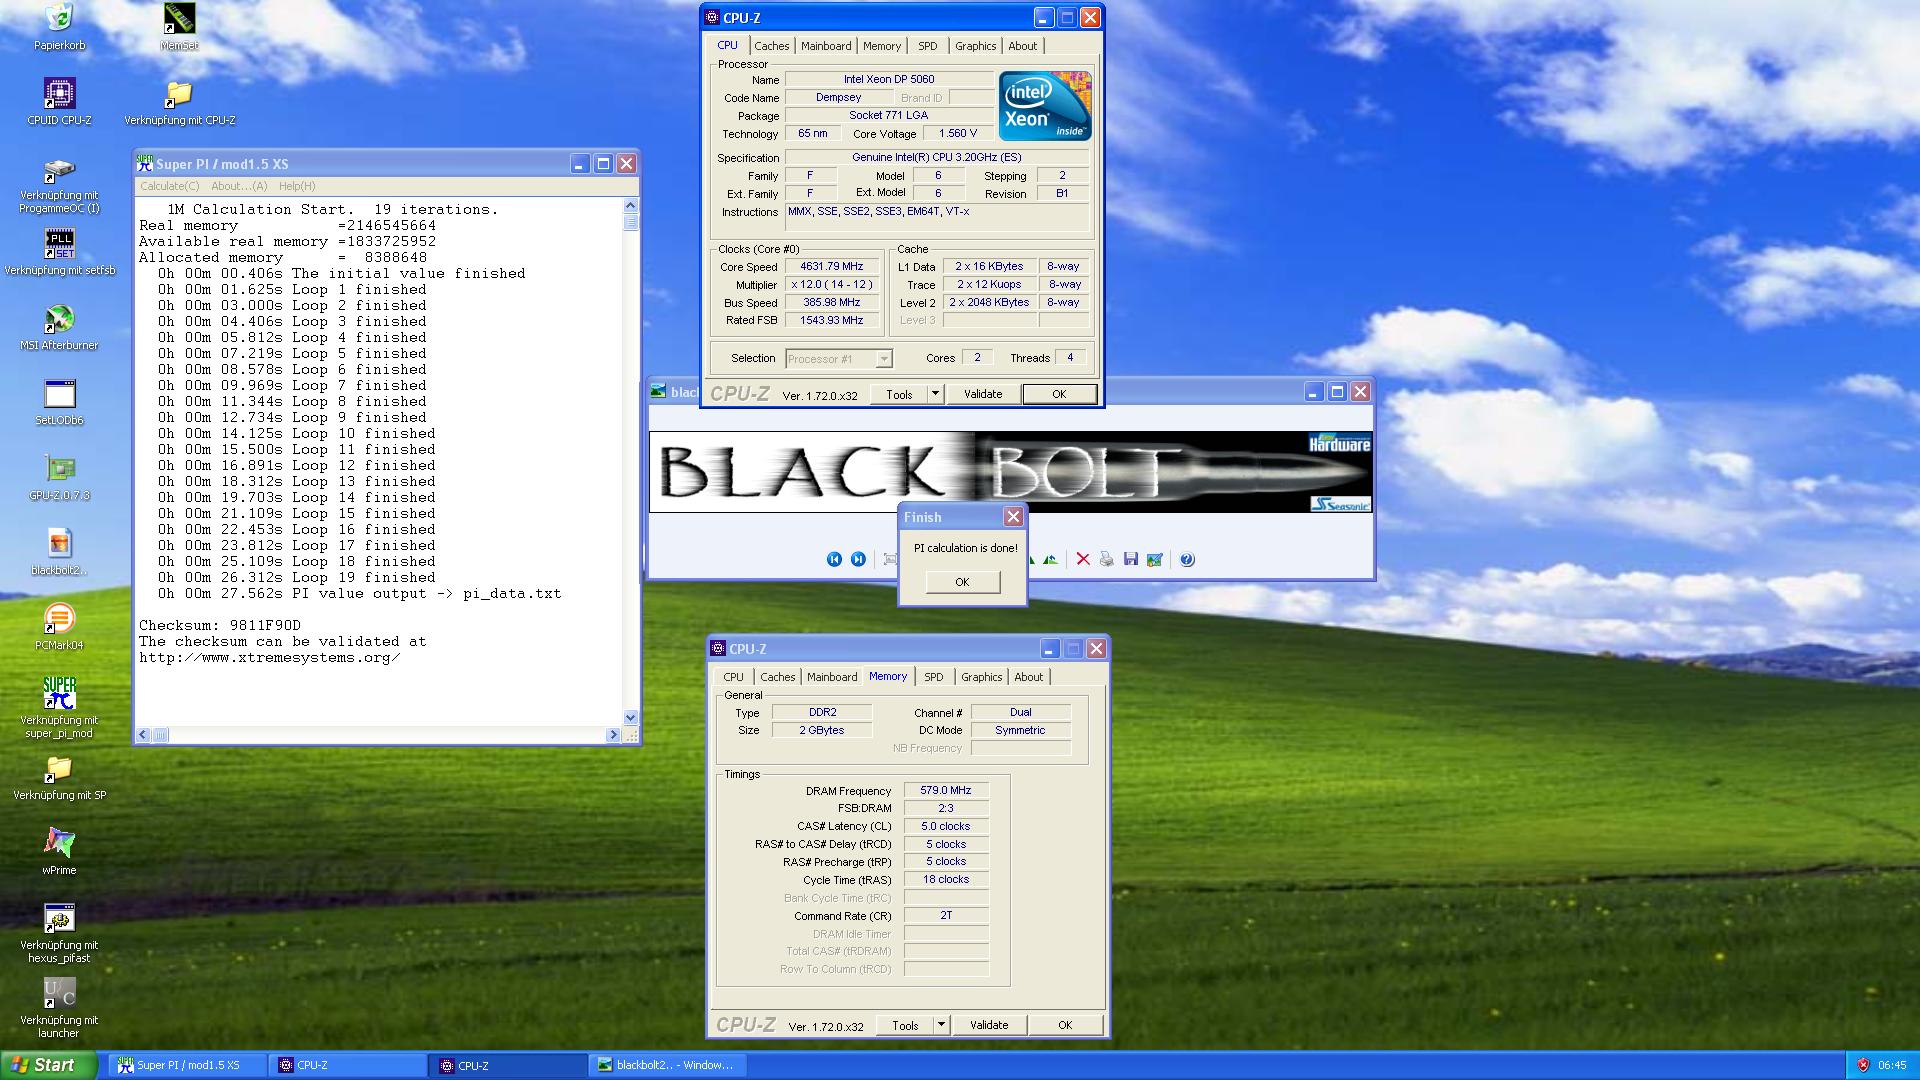The width and height of the screenshot is (1920, 1080).
Task: Click OK in the top CPU-Z window
Action: pos(1059,394)
